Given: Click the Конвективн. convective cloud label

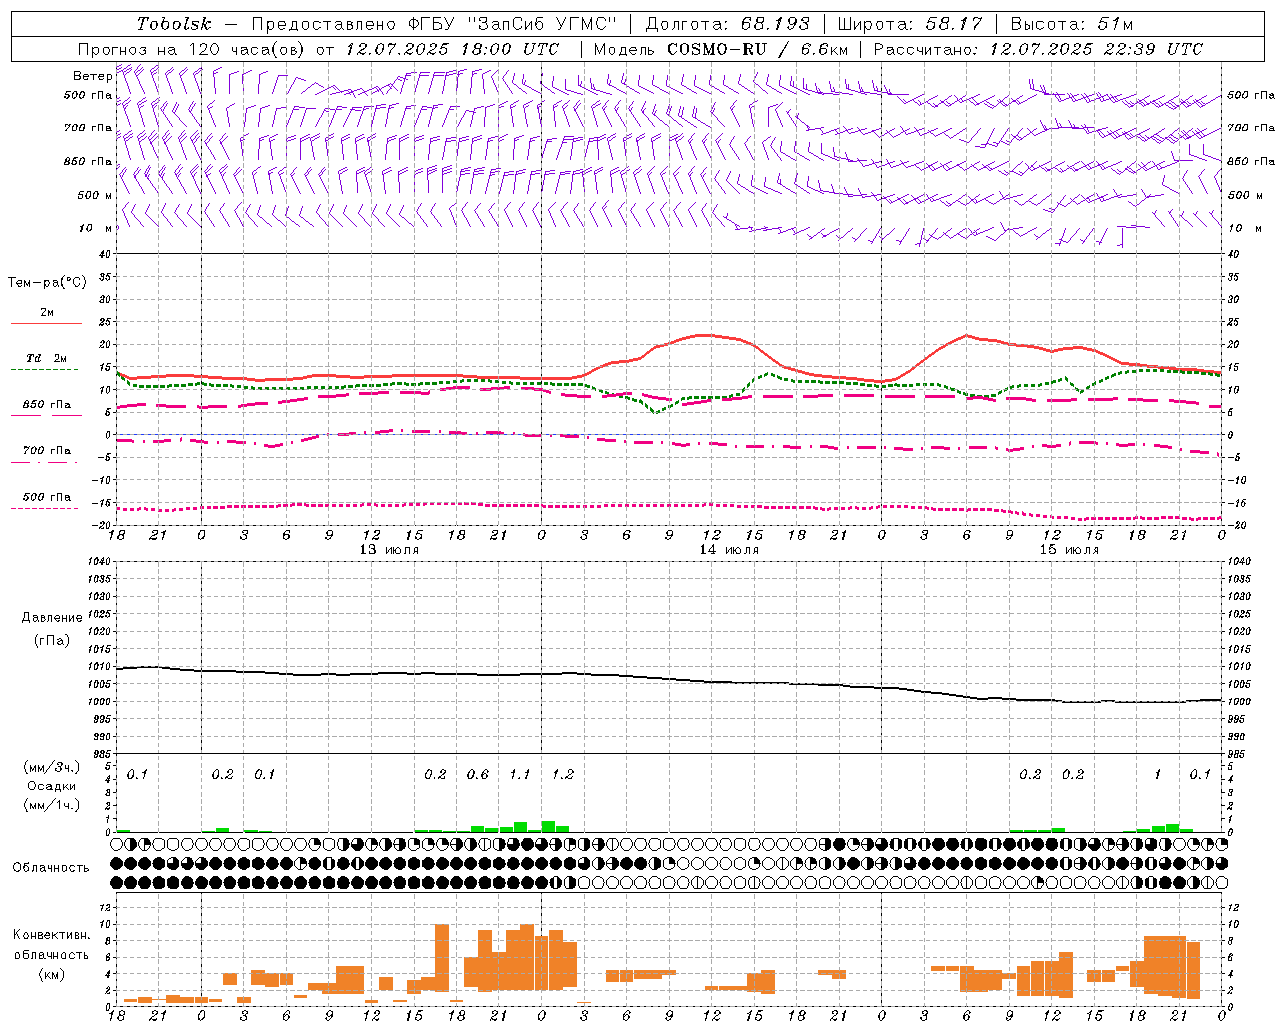Looking at the screenshot, I should (51, 935).
